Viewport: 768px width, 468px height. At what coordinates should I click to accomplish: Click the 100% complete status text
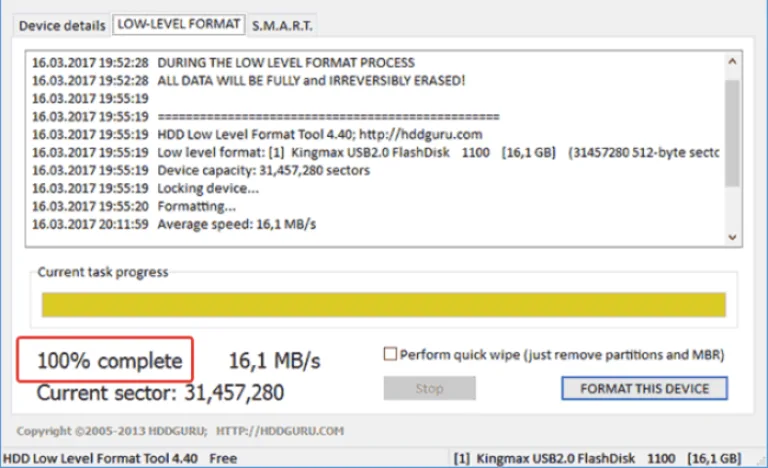coord(110,361)
